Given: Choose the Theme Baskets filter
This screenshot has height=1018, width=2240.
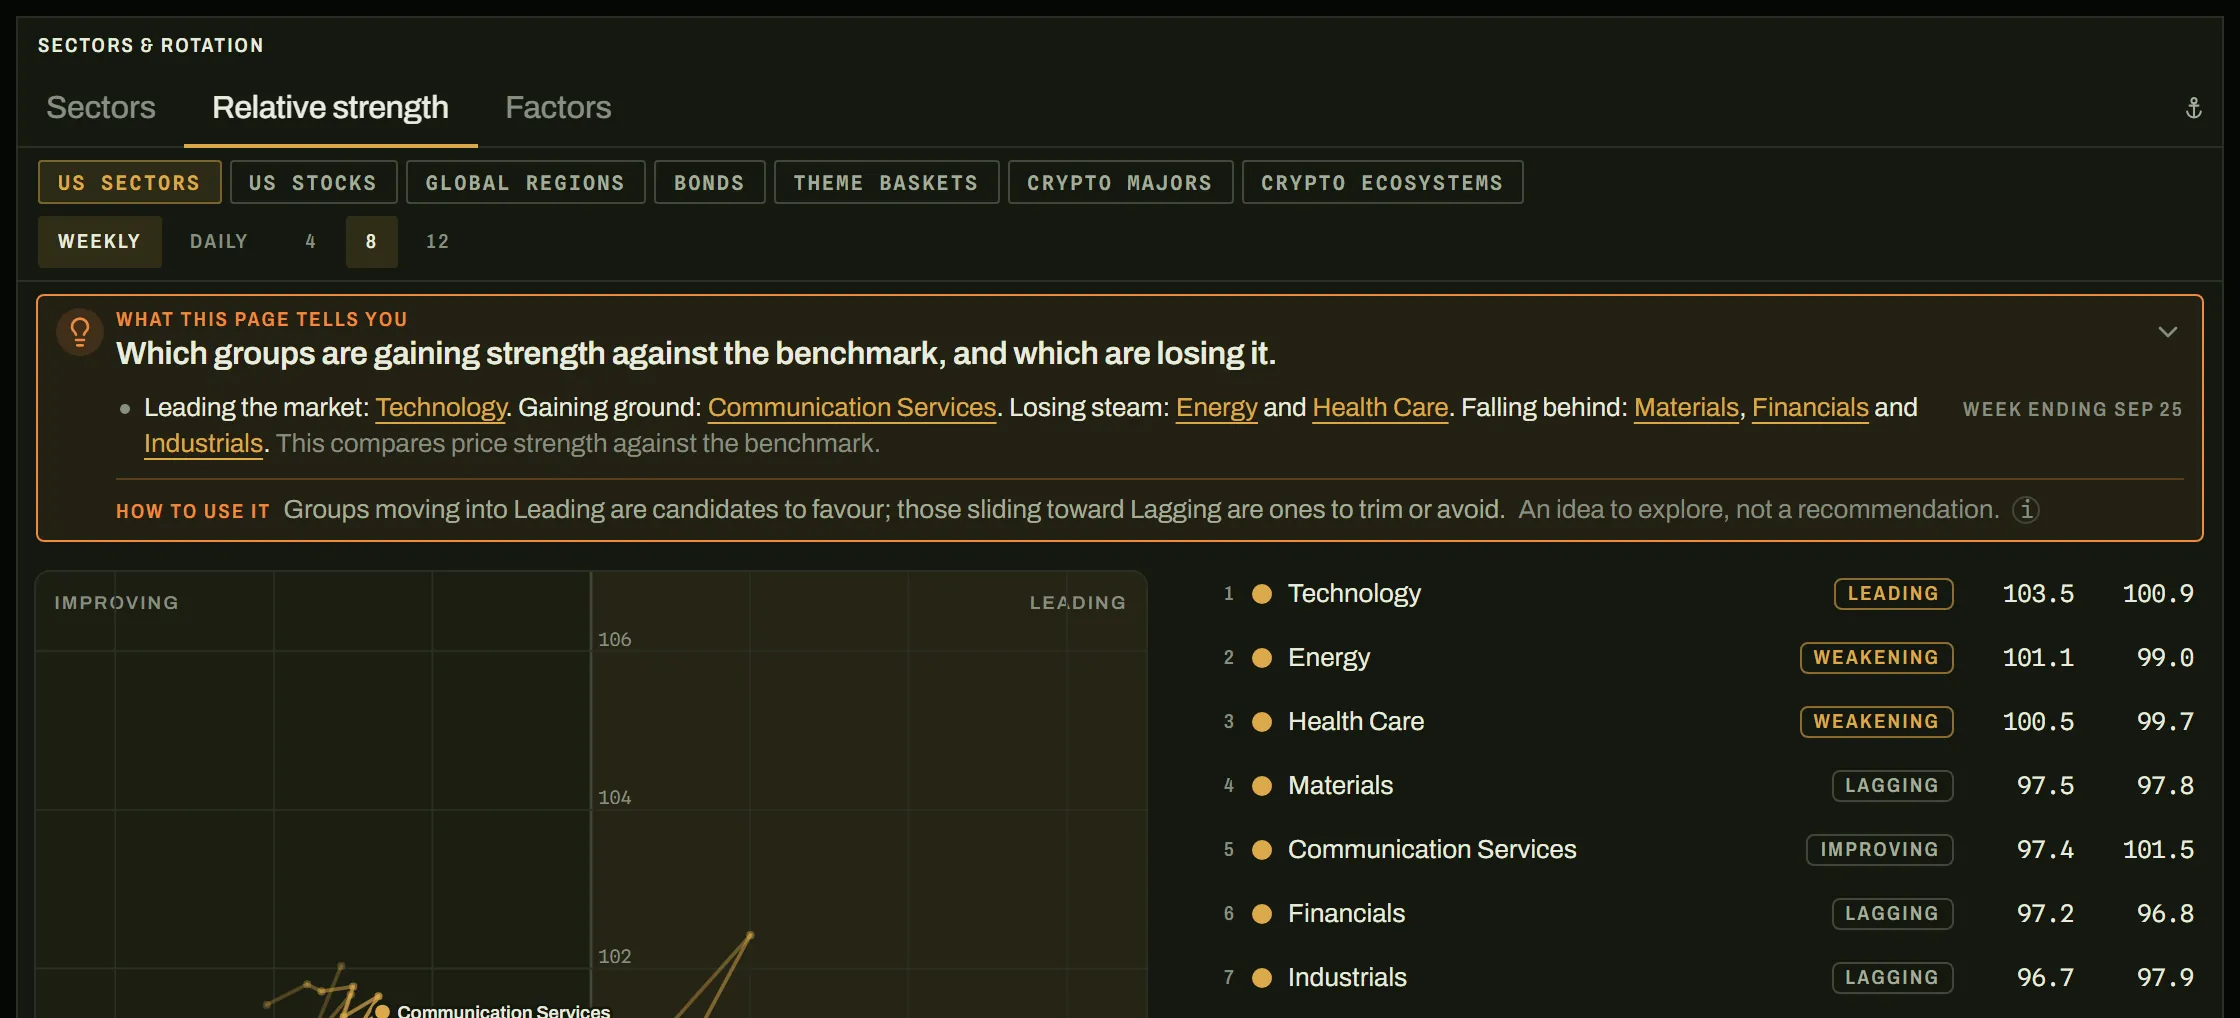Looking at the screenshot, I should 886,182.
